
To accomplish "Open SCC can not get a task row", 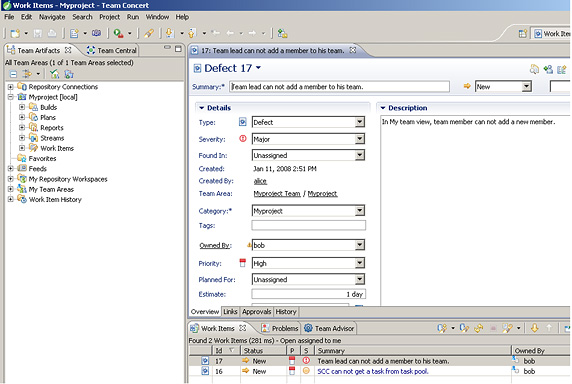I will (x=372, y=371).
